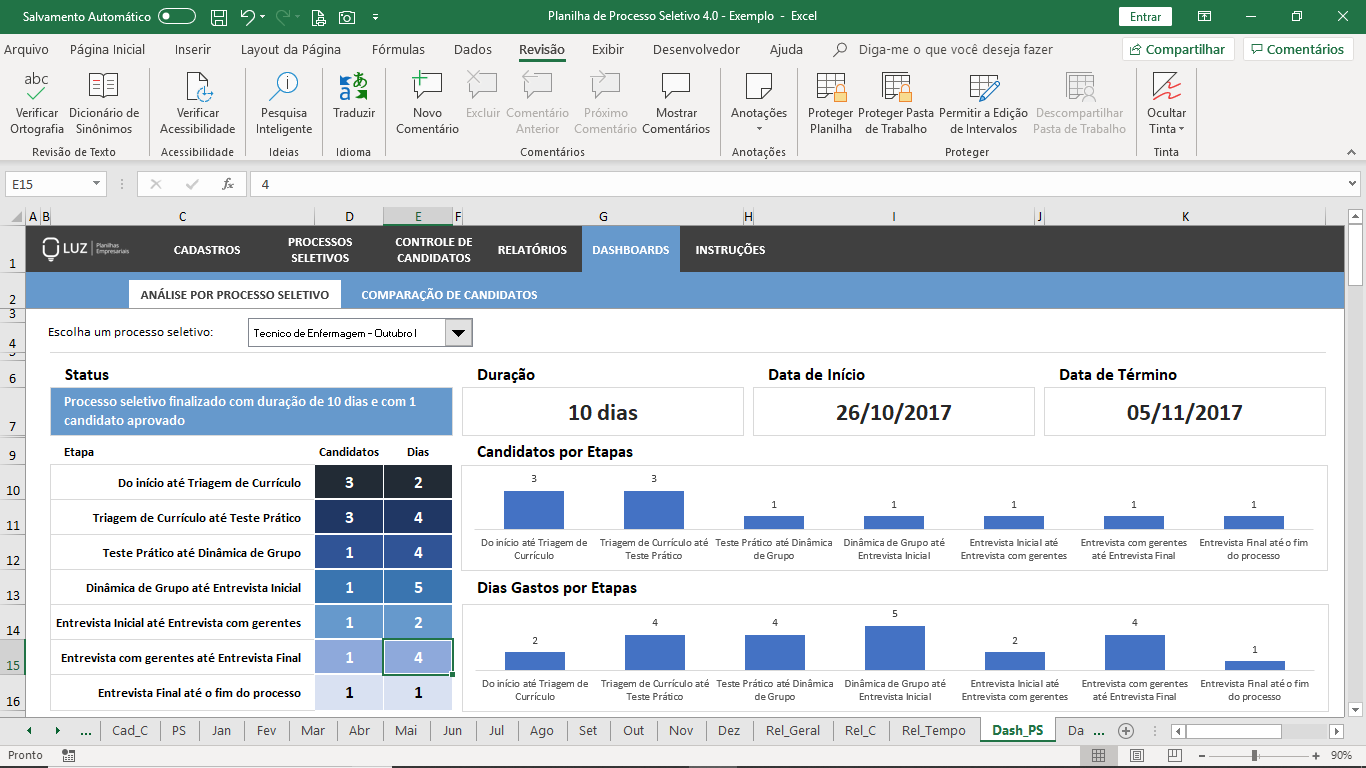Open the Undo history dropdown arrow
Viewport: 1366px width, 768px height.
(263, 17)
